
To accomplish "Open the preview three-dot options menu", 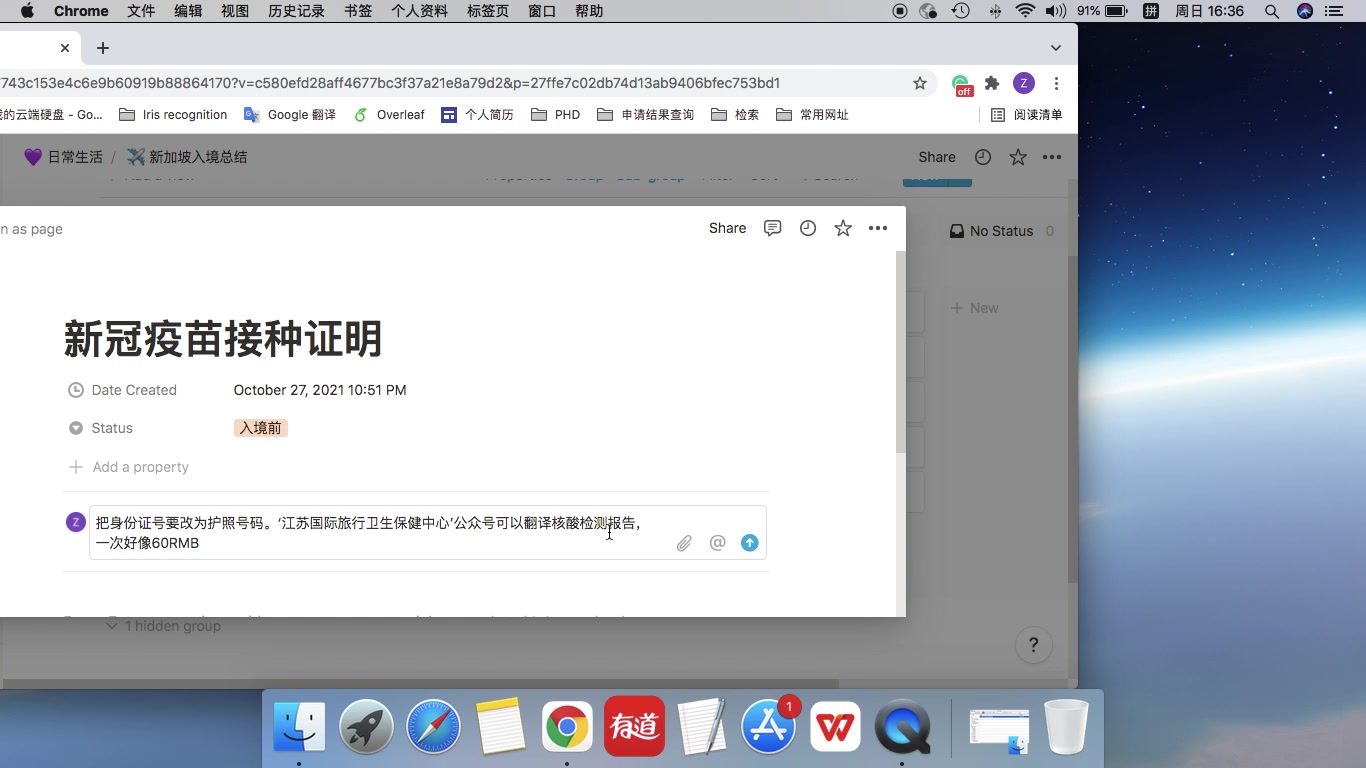I will coord(878,228).
